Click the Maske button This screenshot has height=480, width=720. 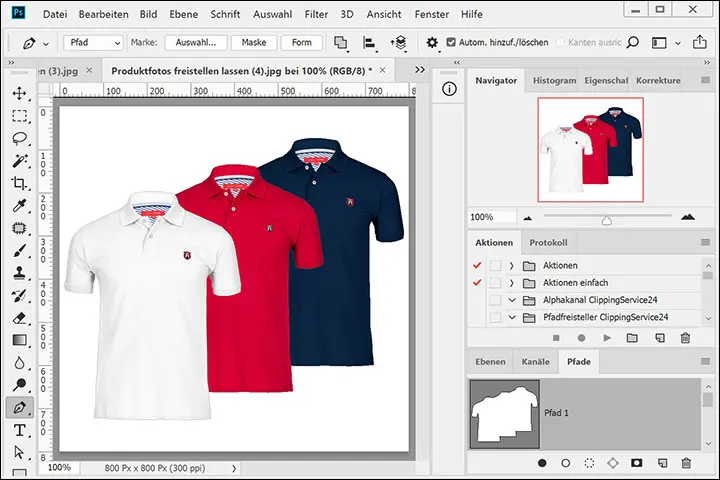tap(254, 43)
